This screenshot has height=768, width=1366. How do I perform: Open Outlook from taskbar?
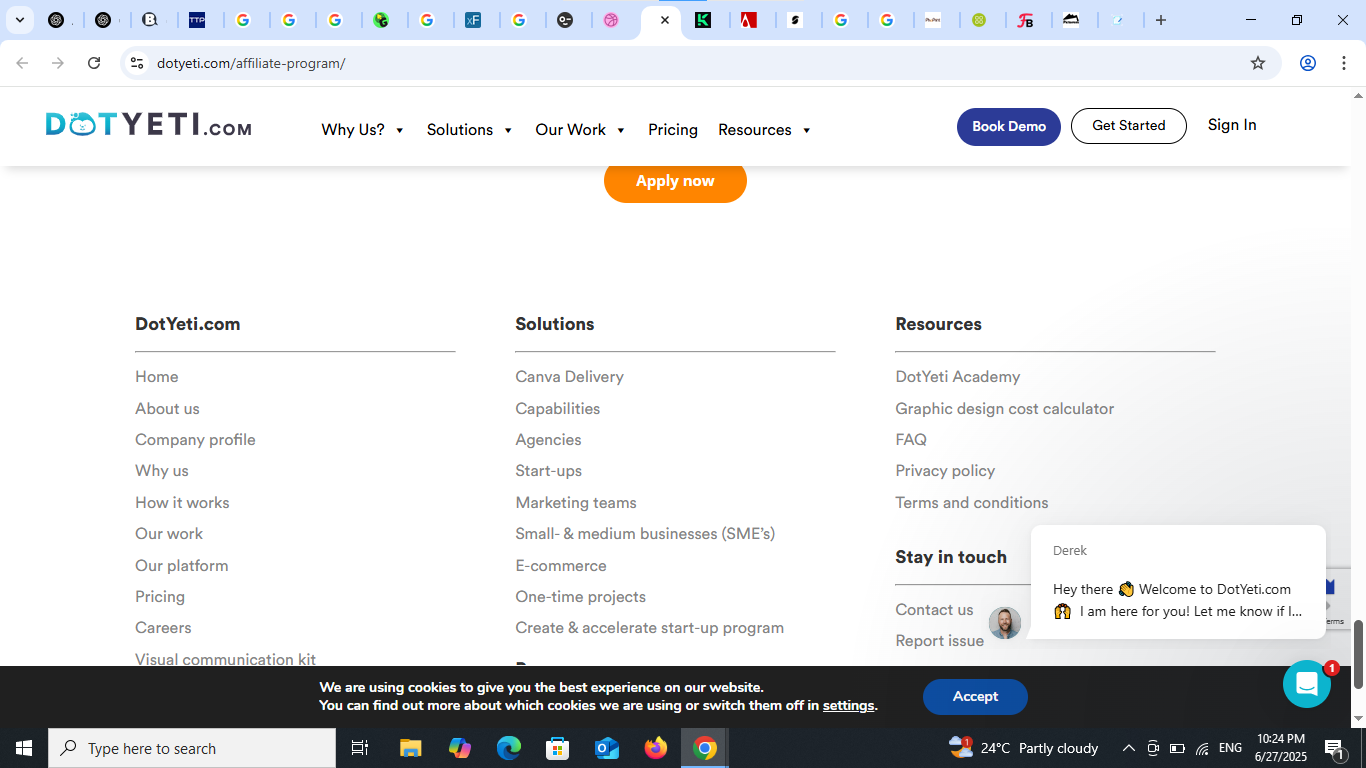(x=607, y=748)
